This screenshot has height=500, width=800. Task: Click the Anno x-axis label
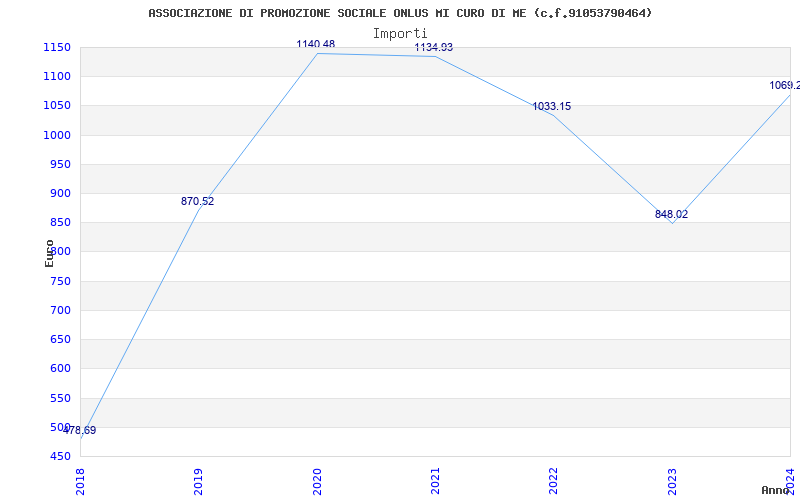coord(776,490)
